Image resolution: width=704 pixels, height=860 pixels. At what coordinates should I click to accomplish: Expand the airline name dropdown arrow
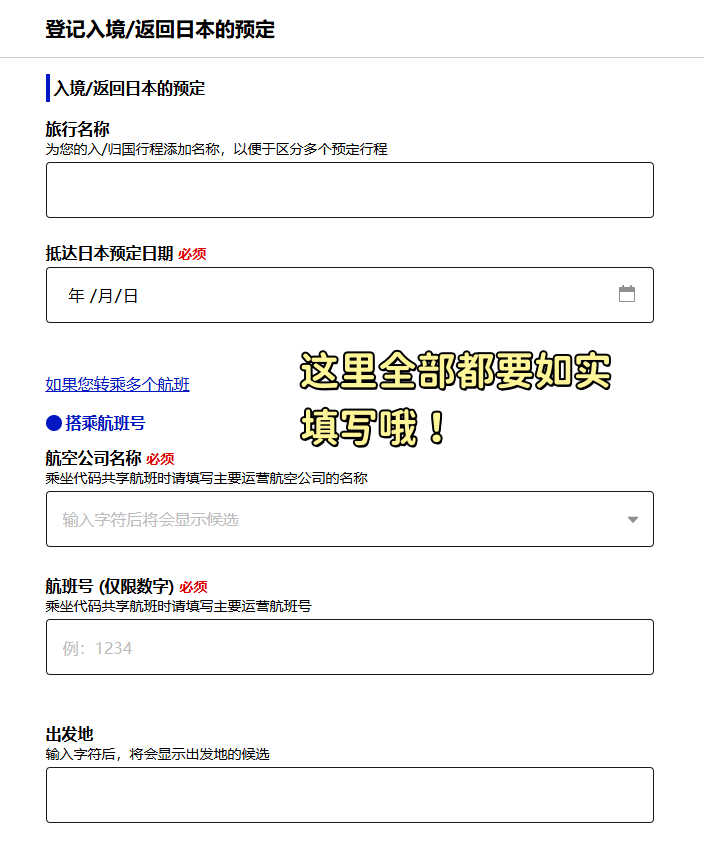click(633, 519)
